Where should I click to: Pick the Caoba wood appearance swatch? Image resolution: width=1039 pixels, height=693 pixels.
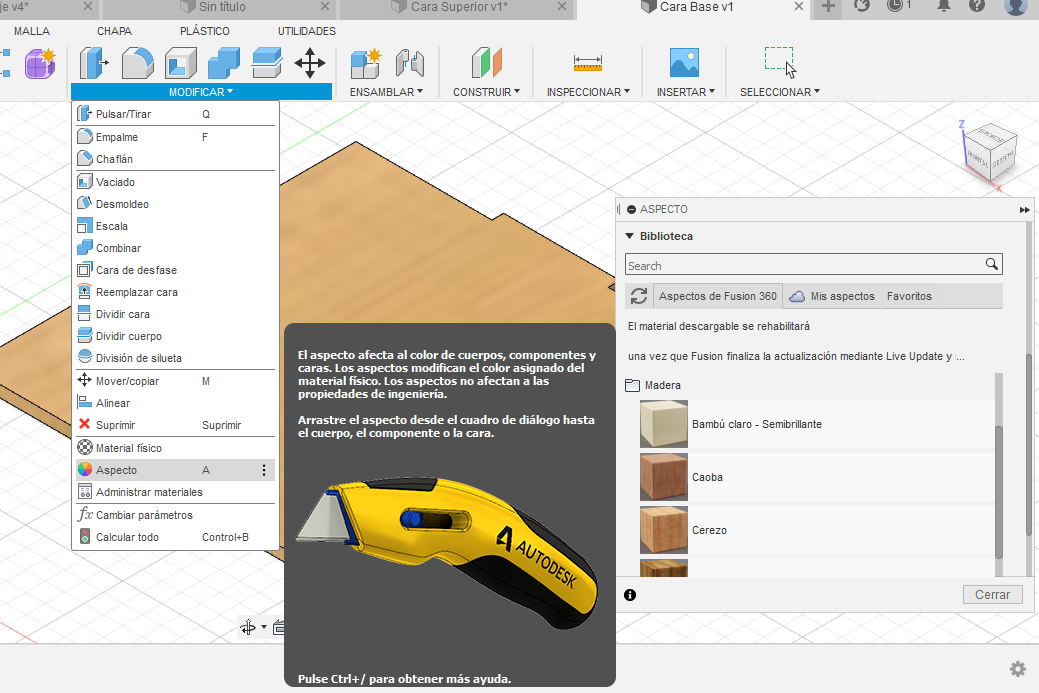coord(664,477)
